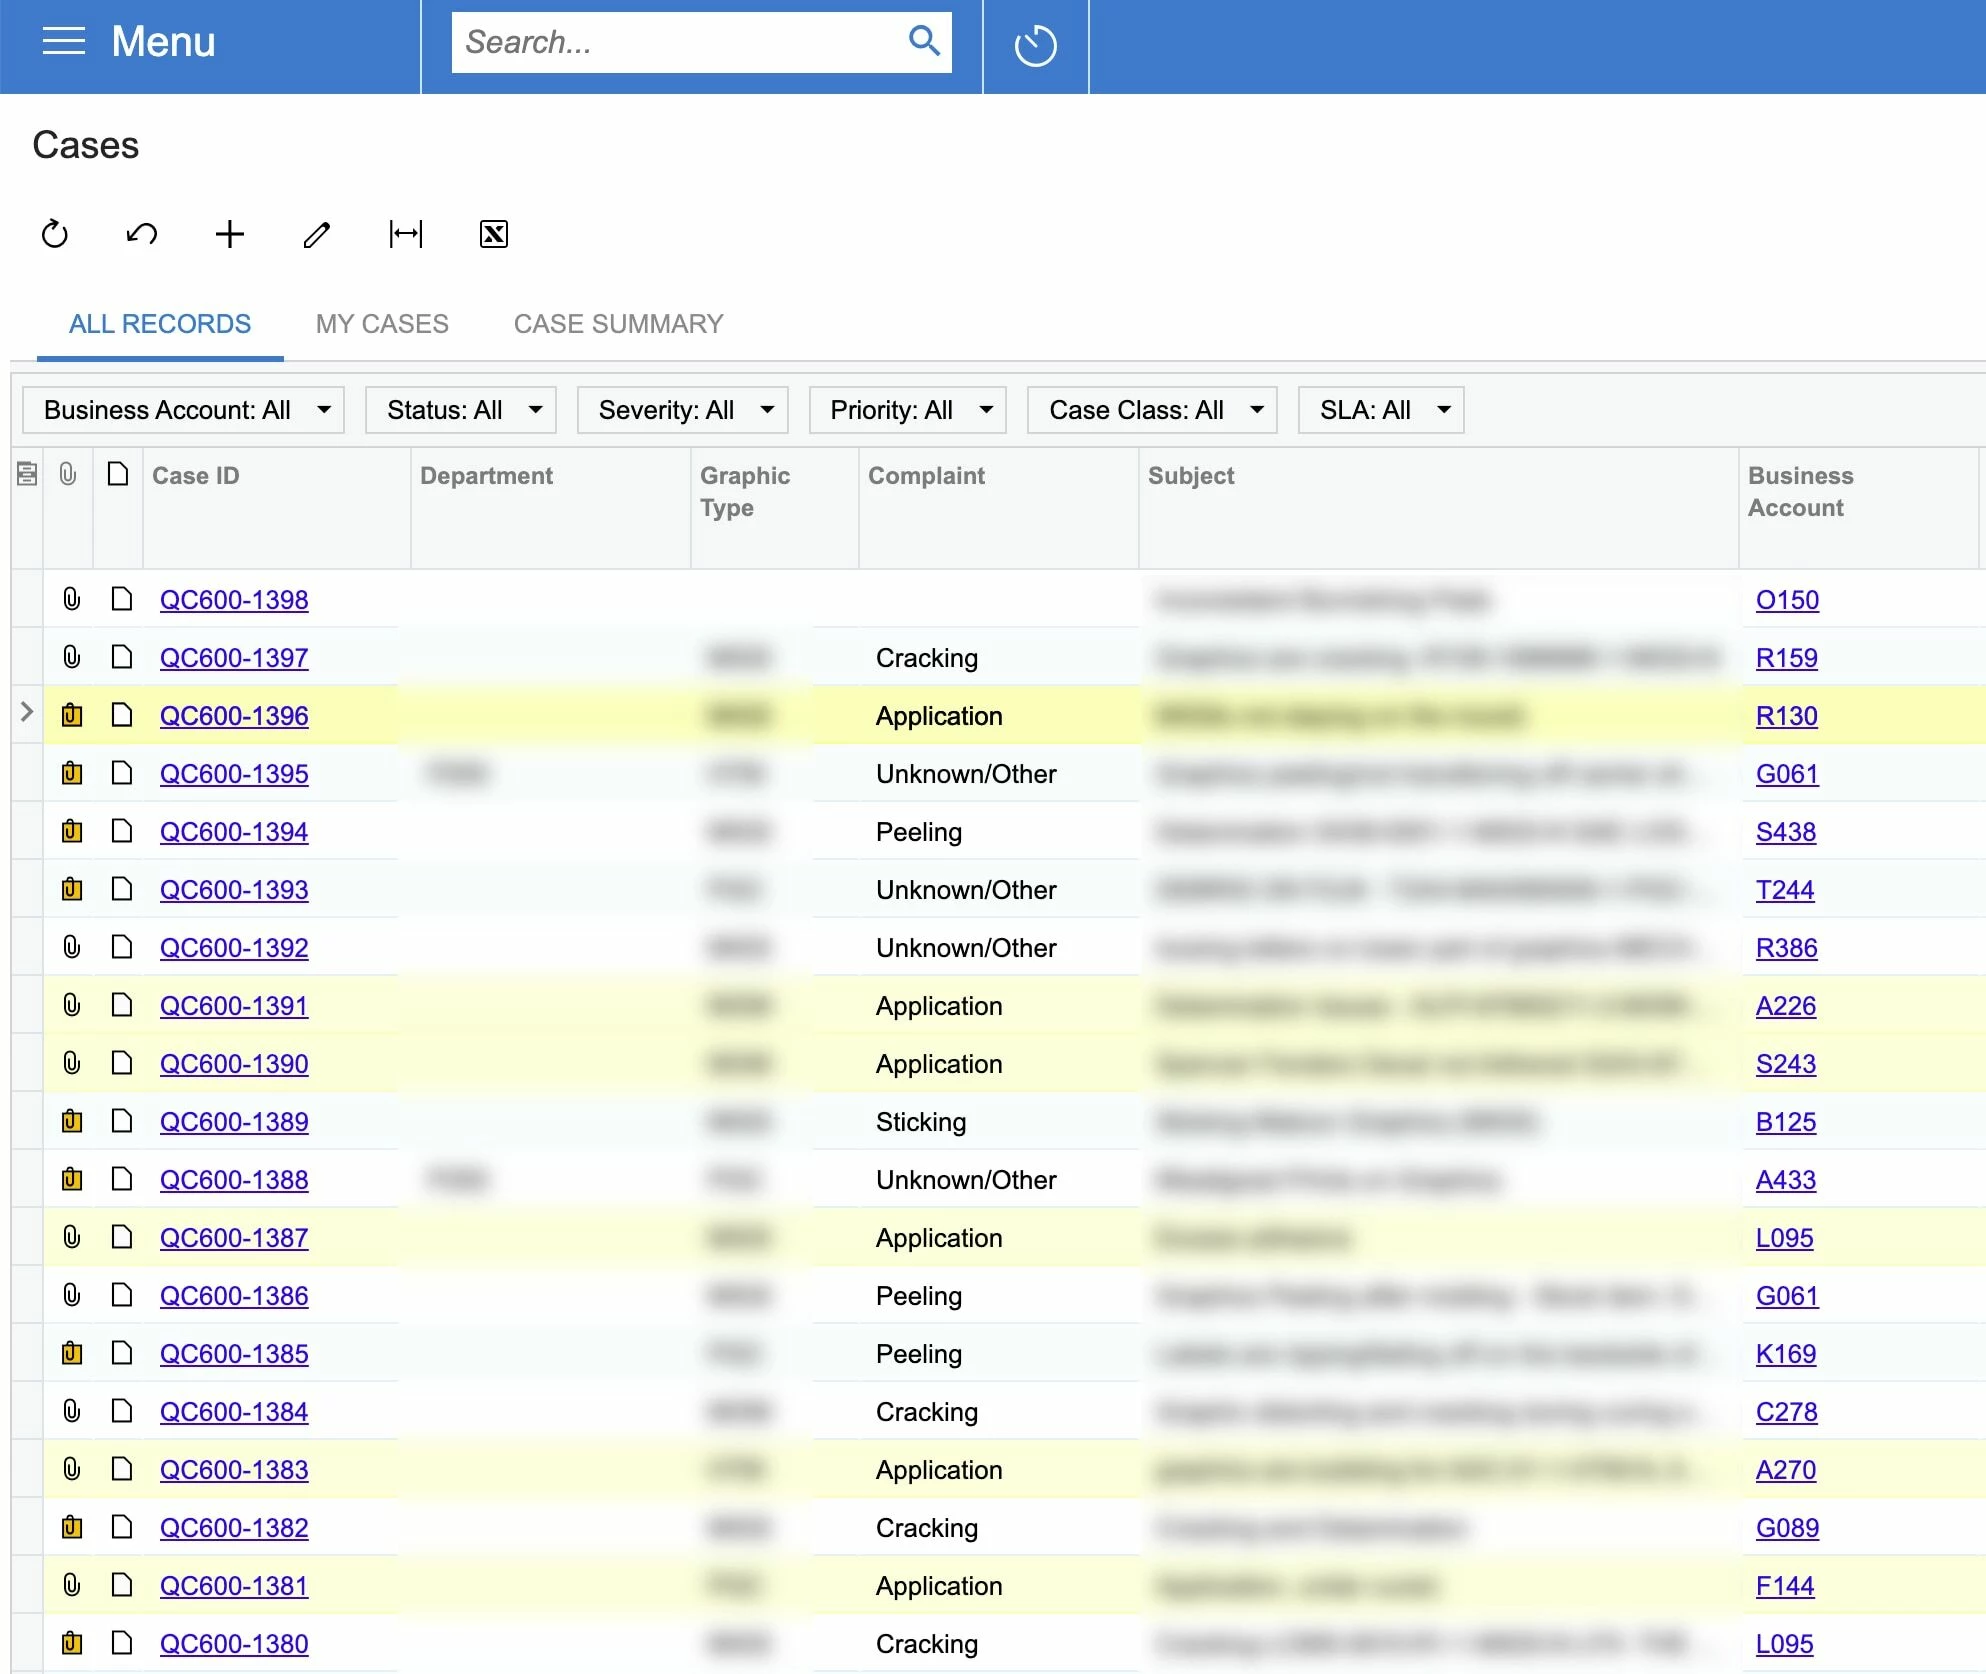
Task: Switch to the CASE SUMMARY tab
Action: pyautogui.click(x=618, y=324)
